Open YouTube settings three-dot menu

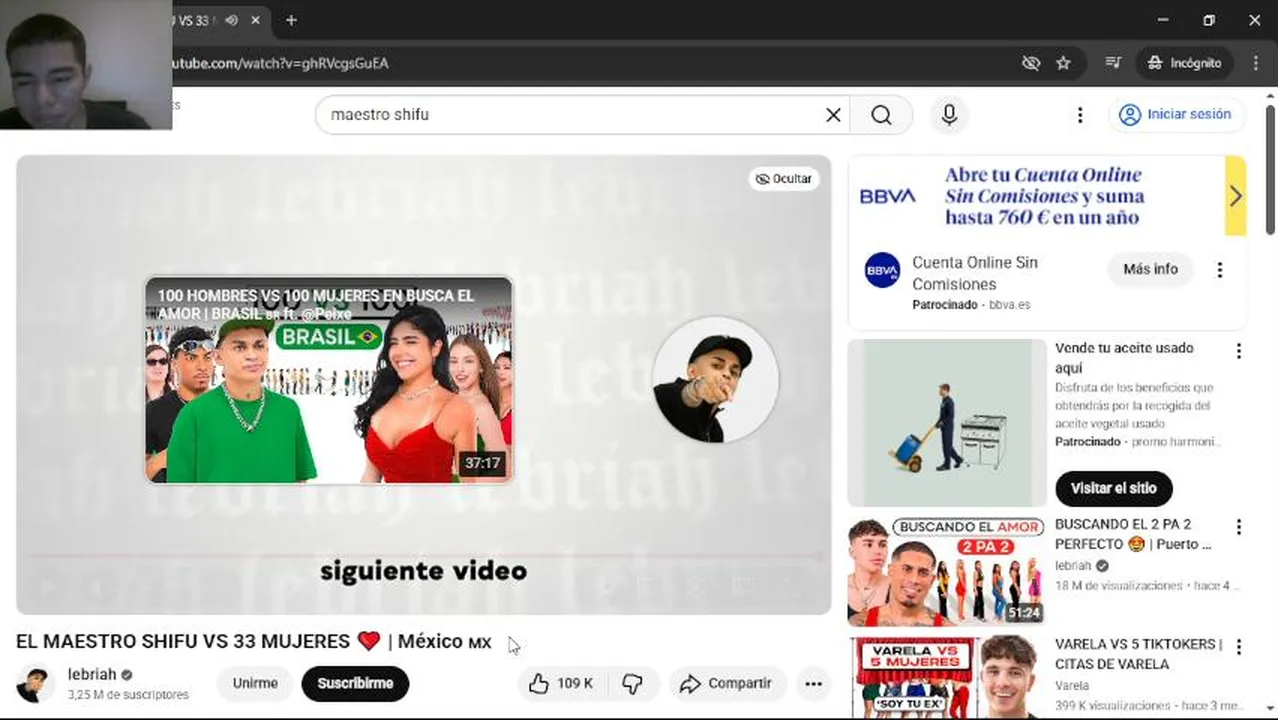point(1079,115)
